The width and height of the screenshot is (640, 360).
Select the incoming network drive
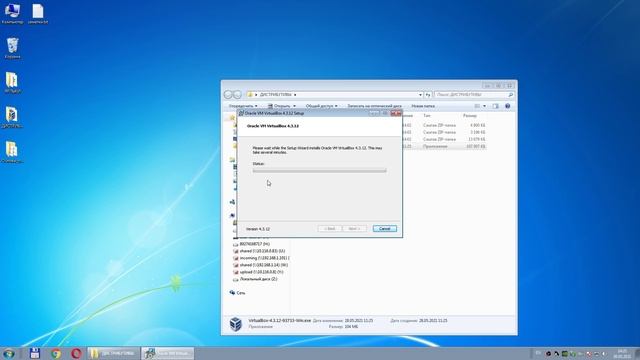[261, 258]
